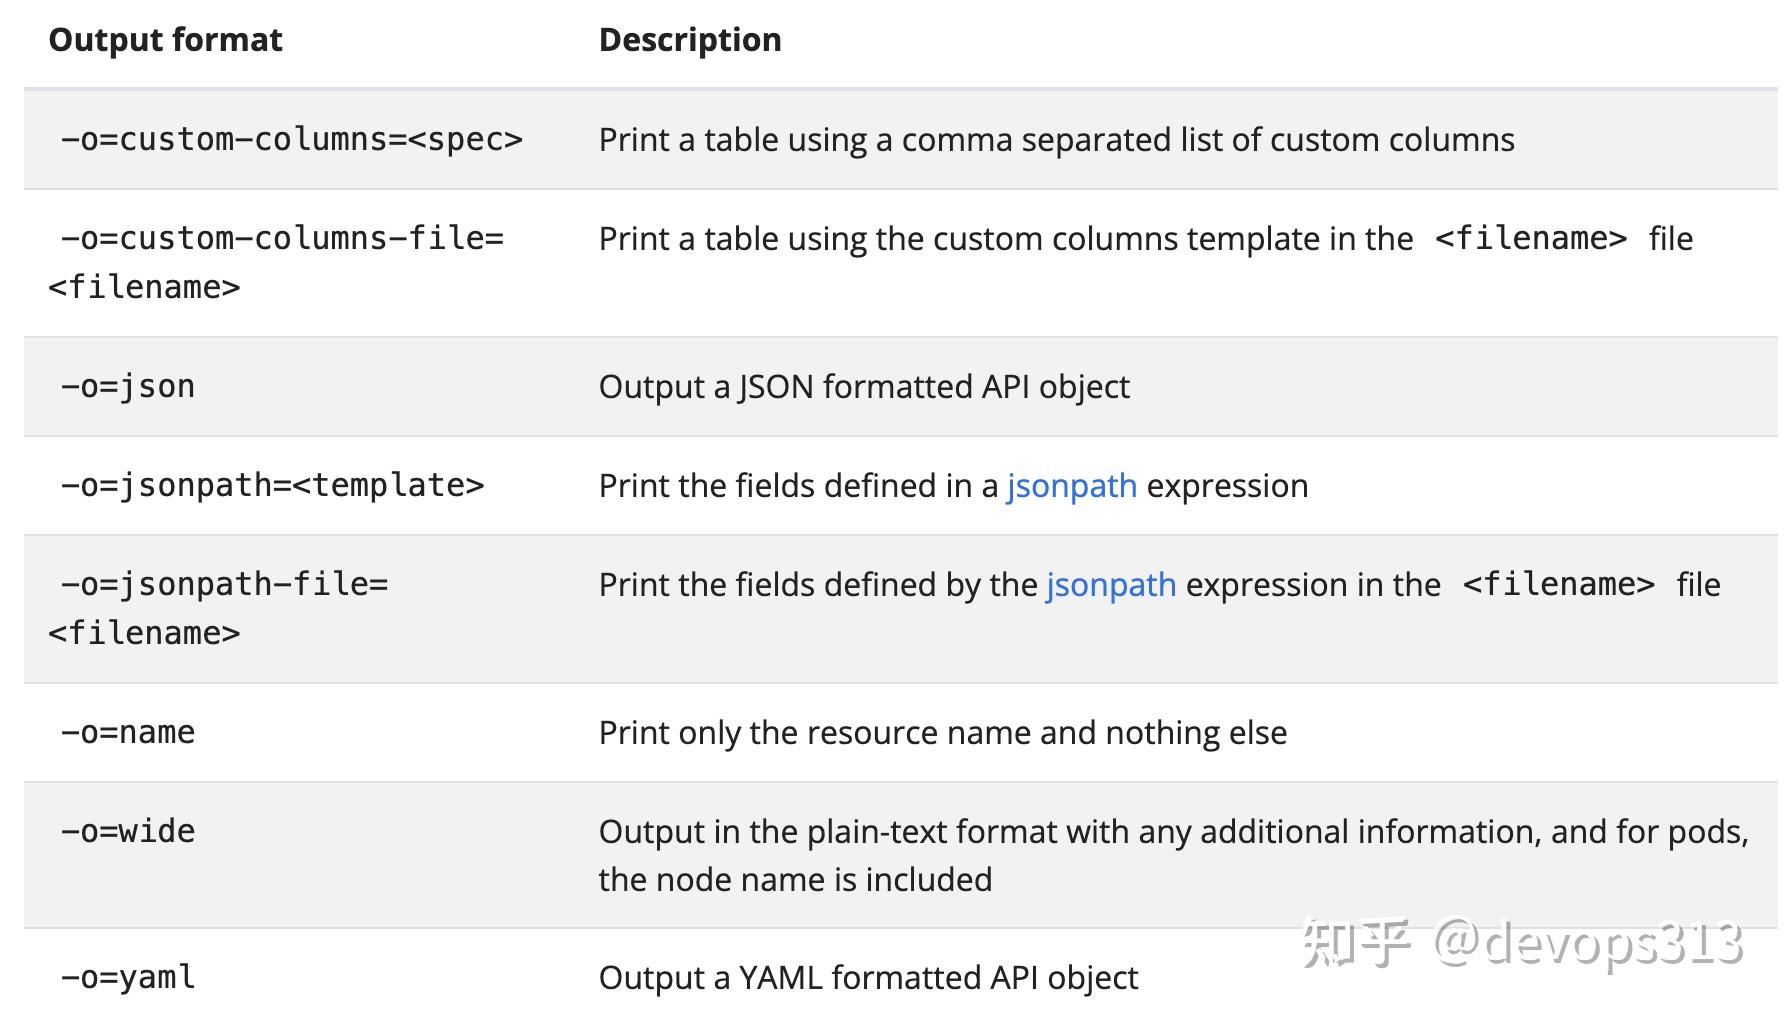This screenshot has width=1790, height=1024.
Task: Click the node name is included text
Action: click(795, 880)
